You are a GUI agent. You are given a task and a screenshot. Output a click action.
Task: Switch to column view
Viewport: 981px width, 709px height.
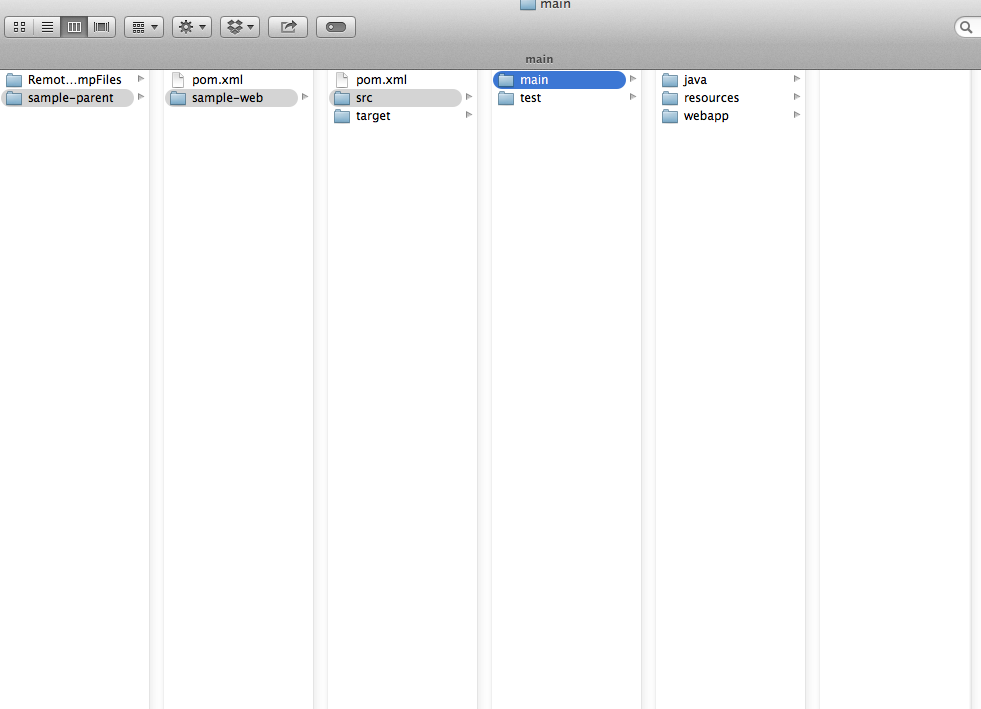pyautogui.click(x=74, y=27)
